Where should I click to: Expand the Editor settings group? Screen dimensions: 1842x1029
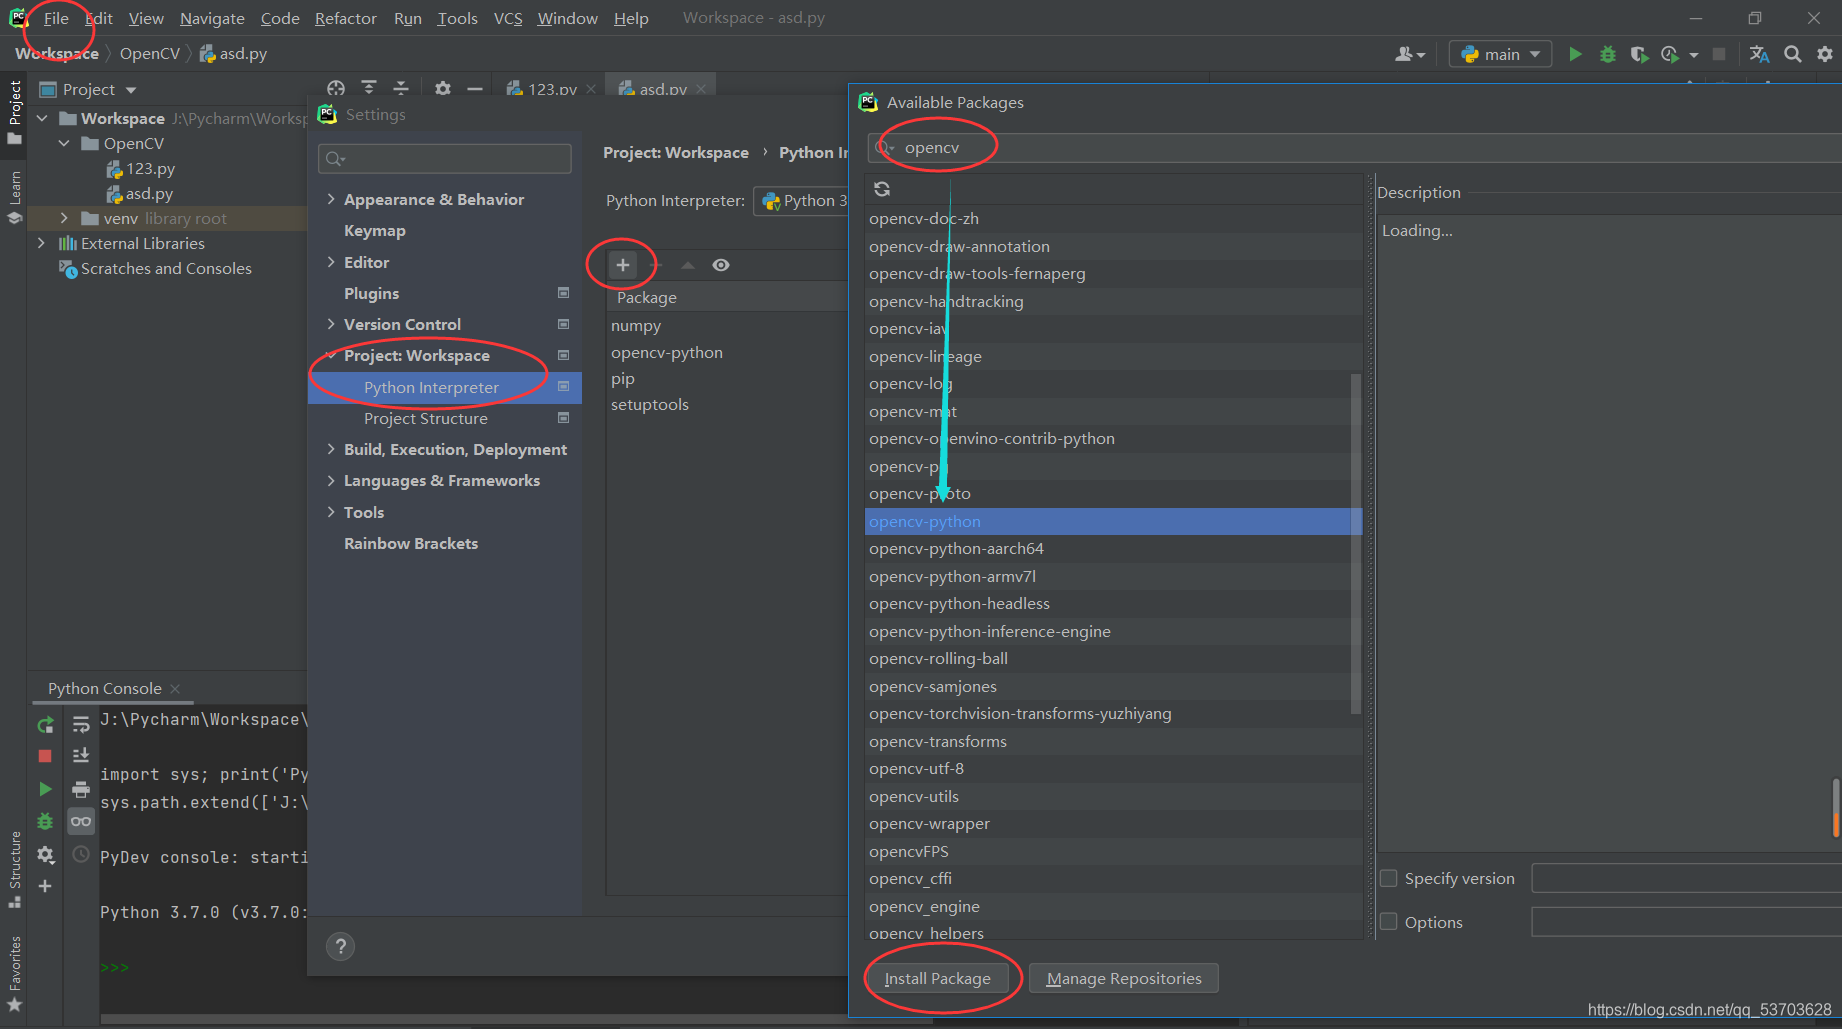[x=331, y=262]
